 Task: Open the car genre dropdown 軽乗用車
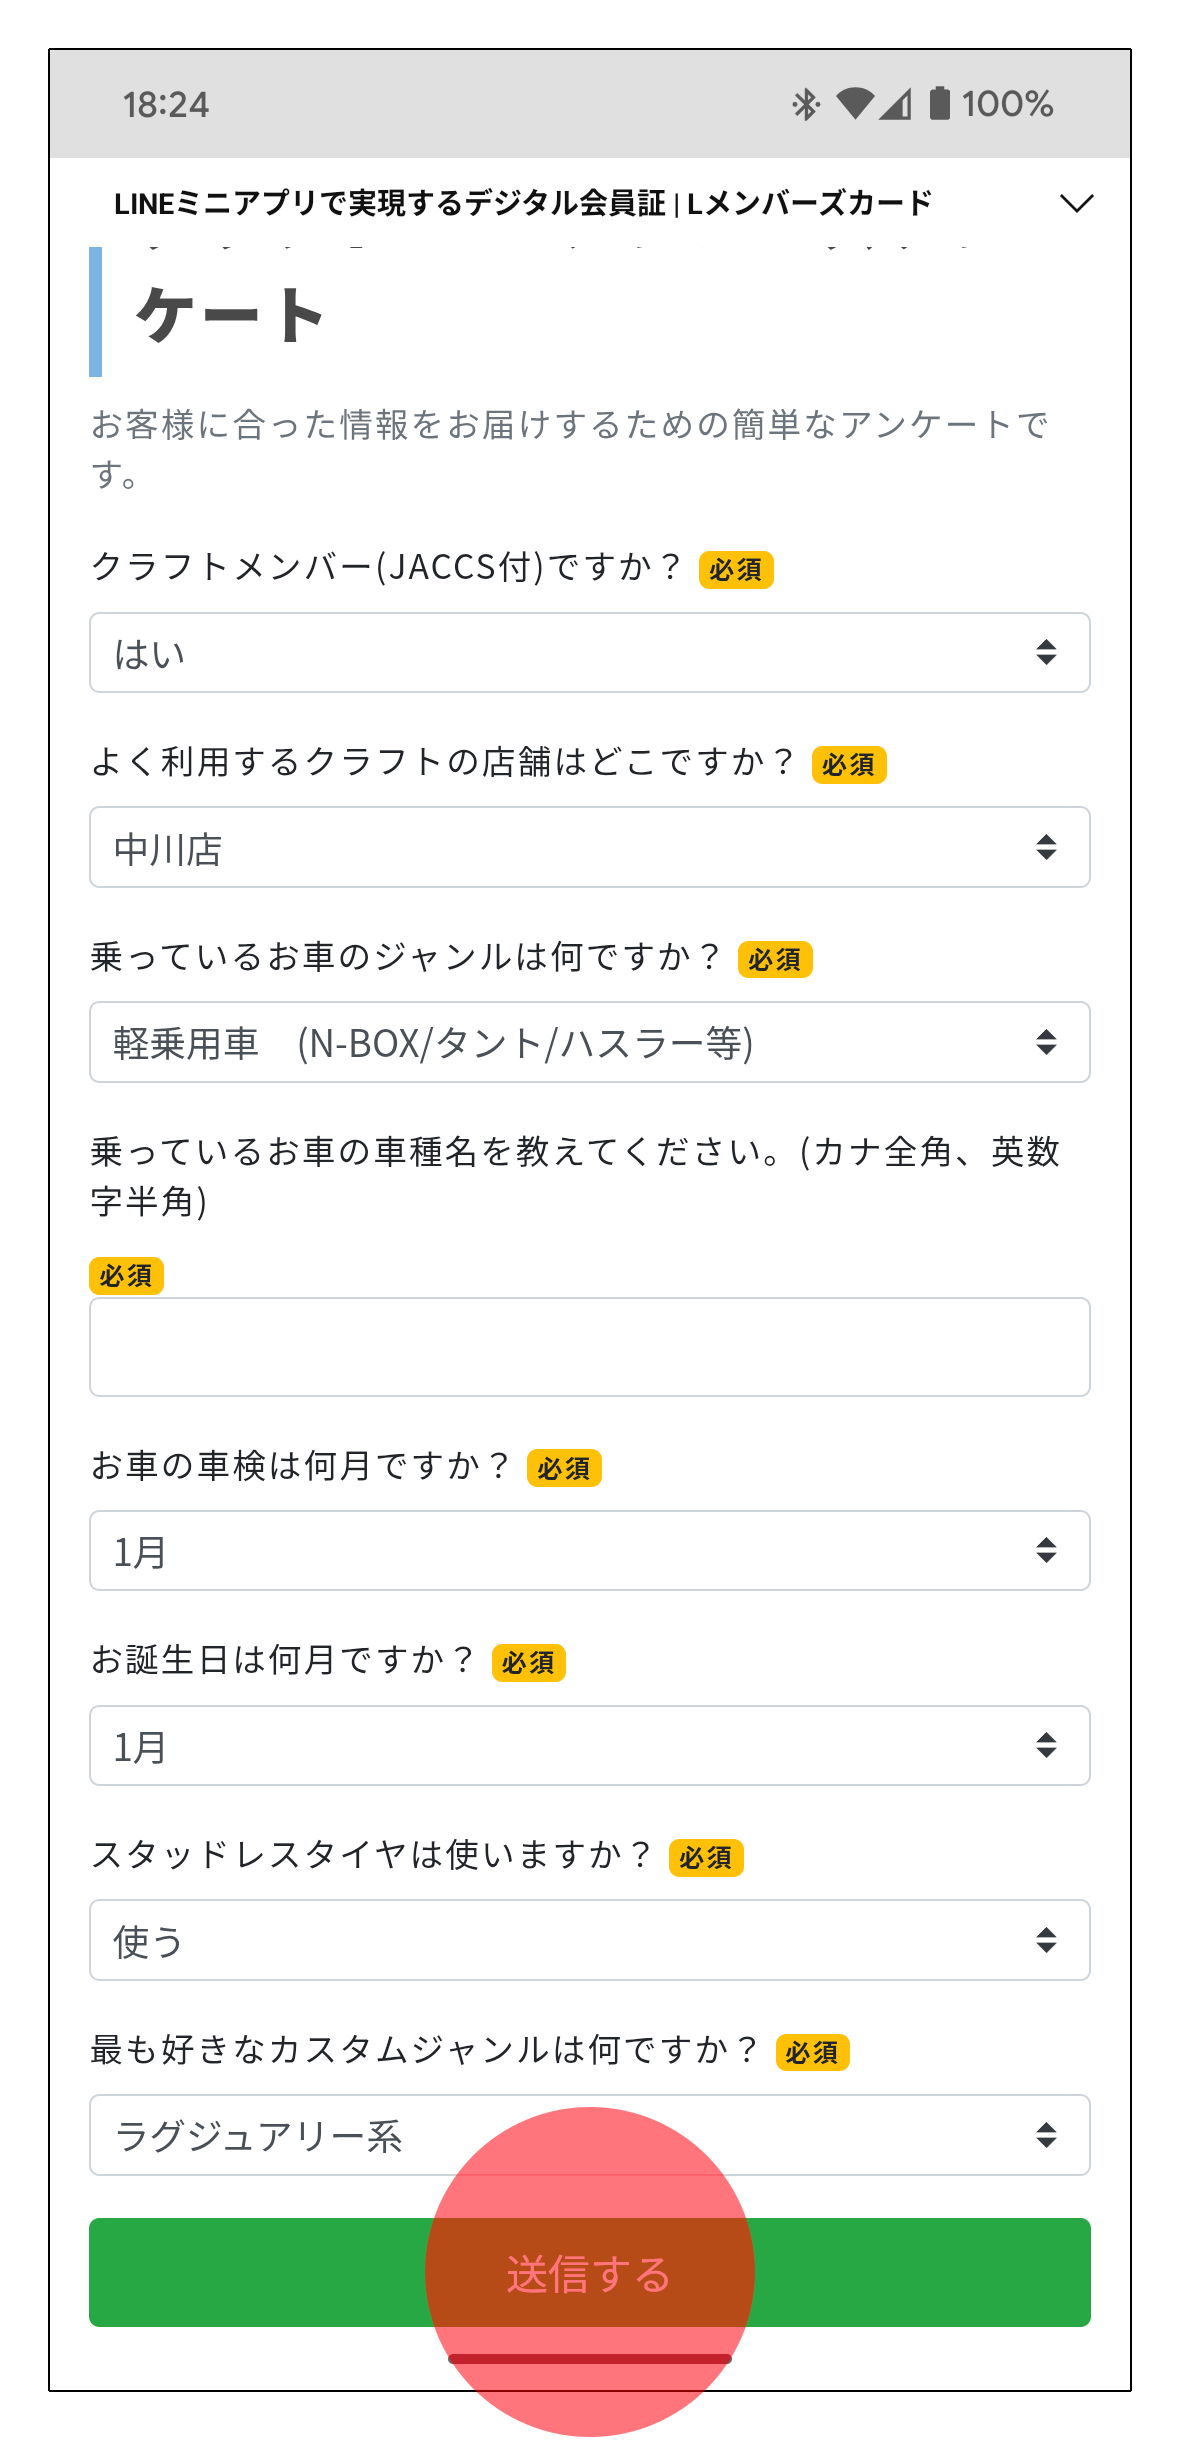[589, 1042]
